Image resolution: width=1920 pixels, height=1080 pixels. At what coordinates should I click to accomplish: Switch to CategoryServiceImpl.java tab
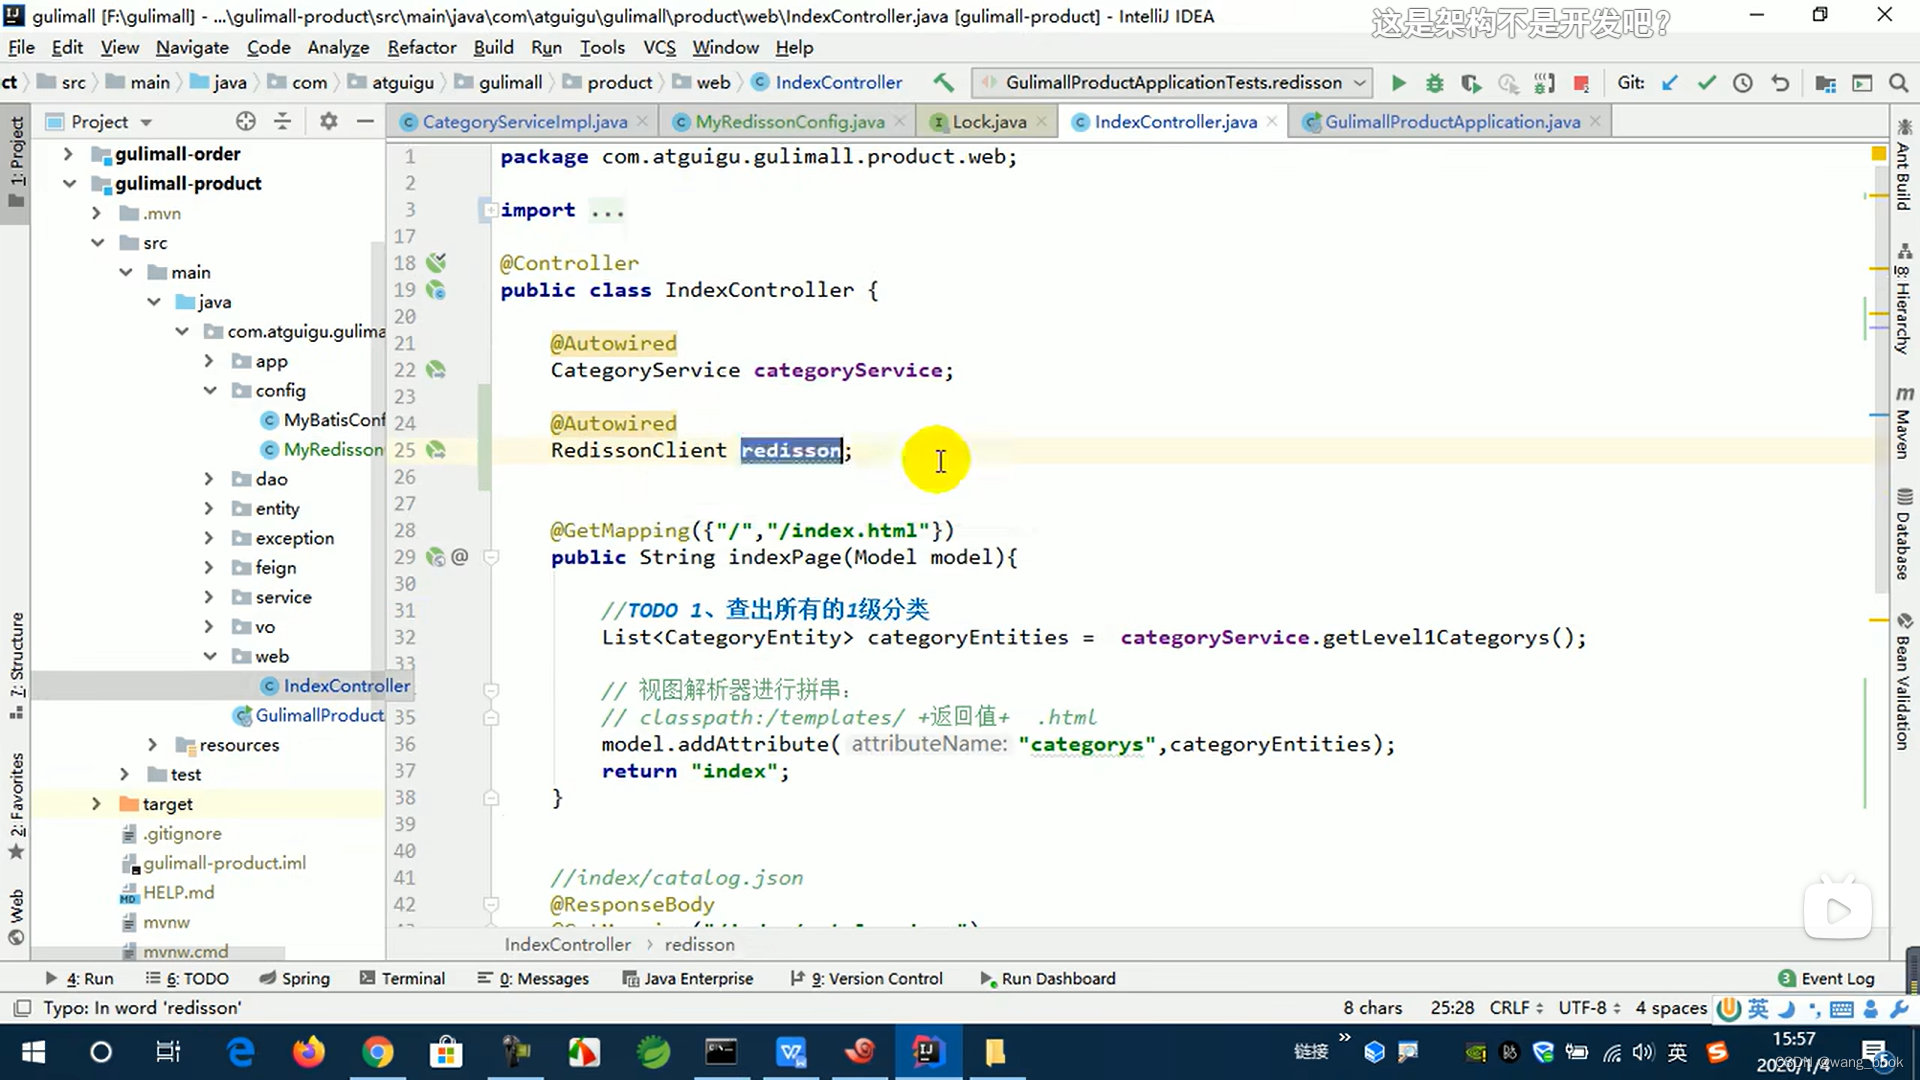pyautogui.click(x=525, y=121)
